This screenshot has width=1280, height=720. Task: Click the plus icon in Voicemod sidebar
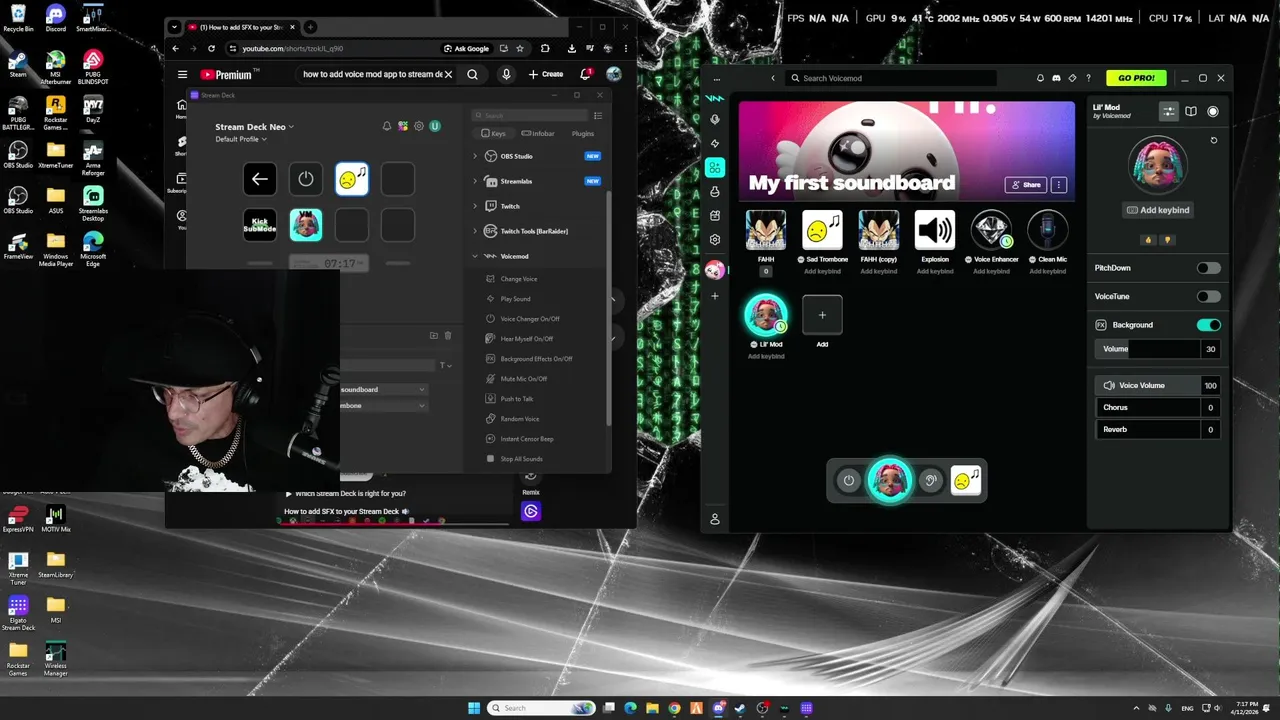point(715,296)
